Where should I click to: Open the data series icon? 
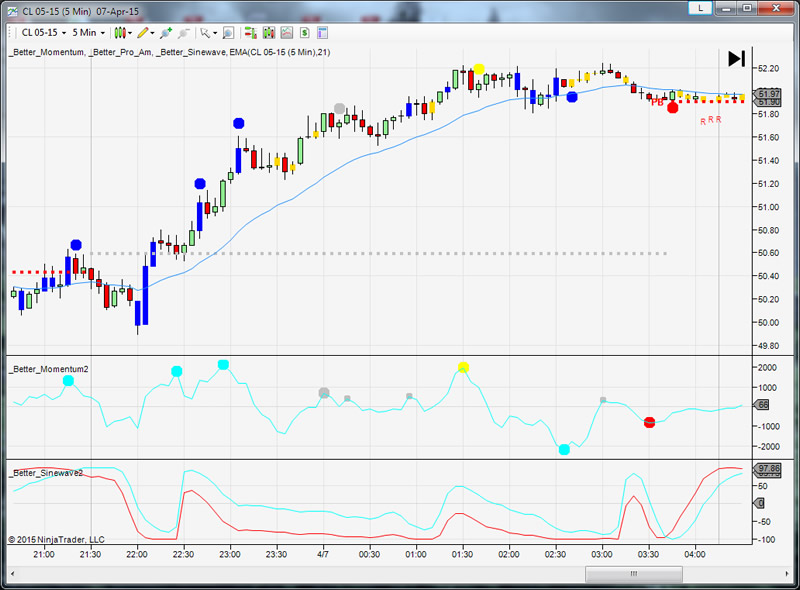[x=269, y=33]
